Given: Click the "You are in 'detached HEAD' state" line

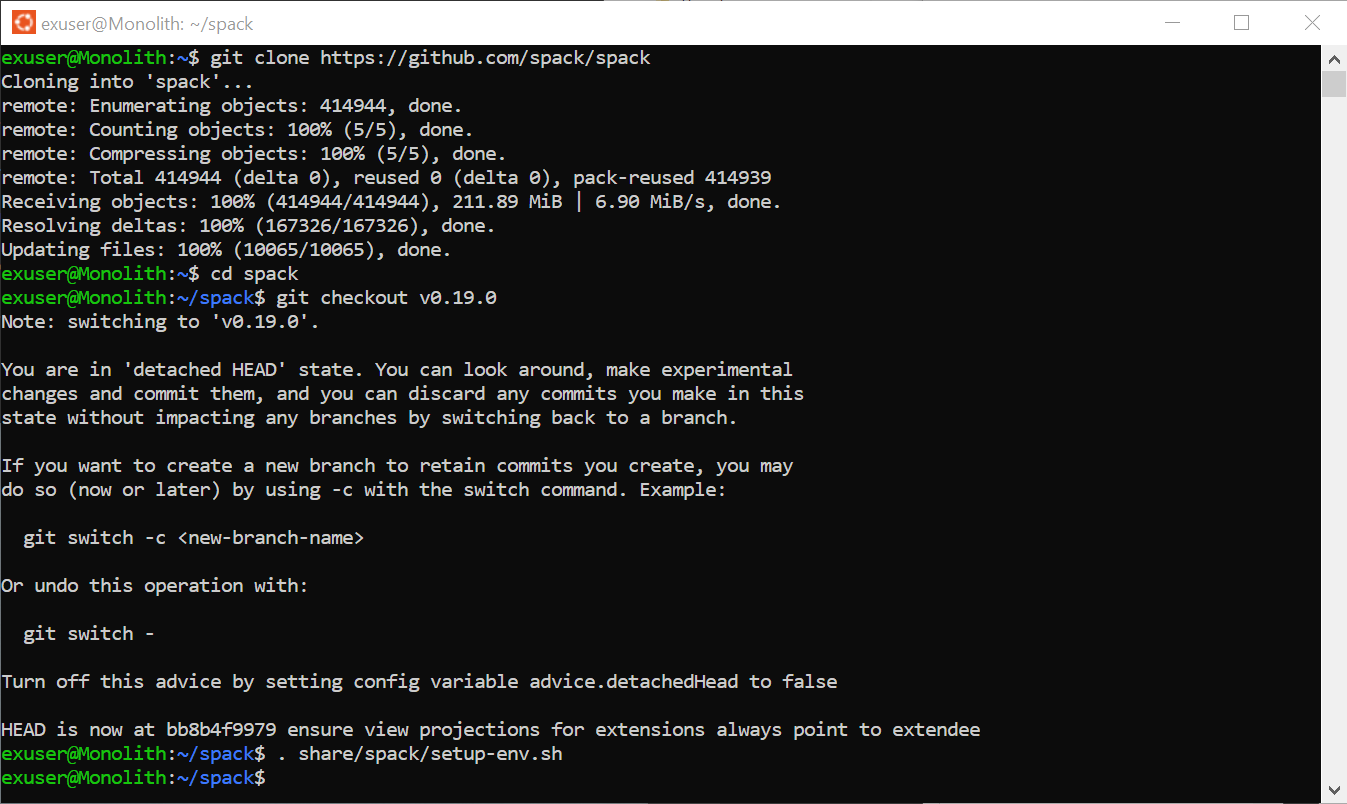Looking at the screenshot, I should coord(397,370).
